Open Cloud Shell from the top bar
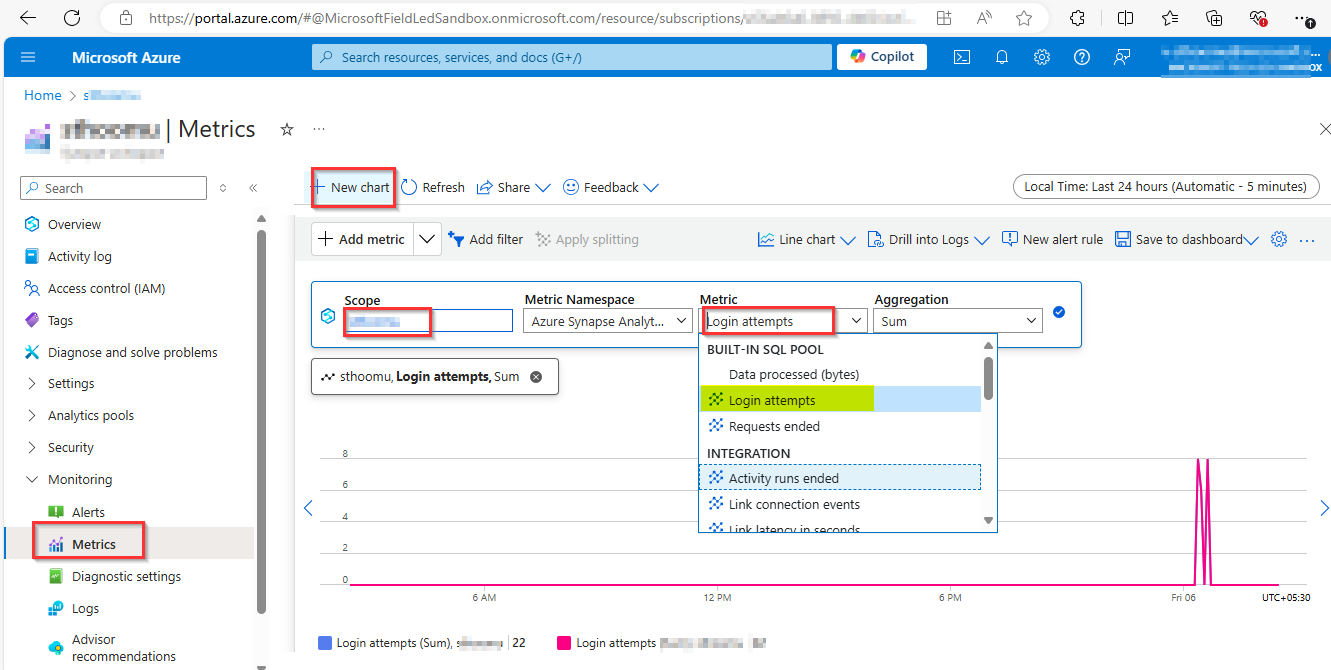Viewport: 1331px width, 670px height. coord(961,57)
